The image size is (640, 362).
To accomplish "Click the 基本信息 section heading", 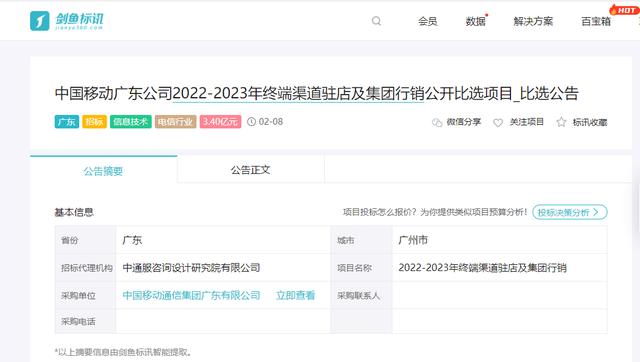I will point(74,212).
